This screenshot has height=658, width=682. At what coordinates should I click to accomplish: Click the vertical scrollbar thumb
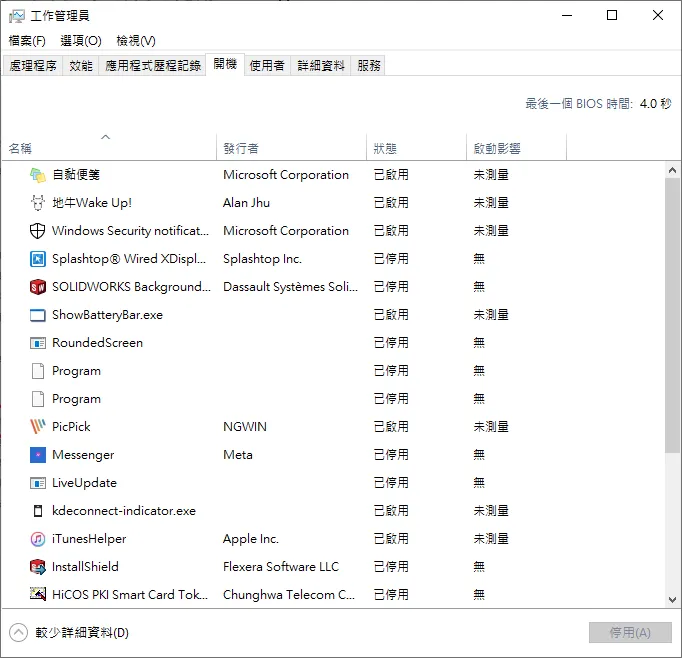pyautogui.click(x=672, y=315)
